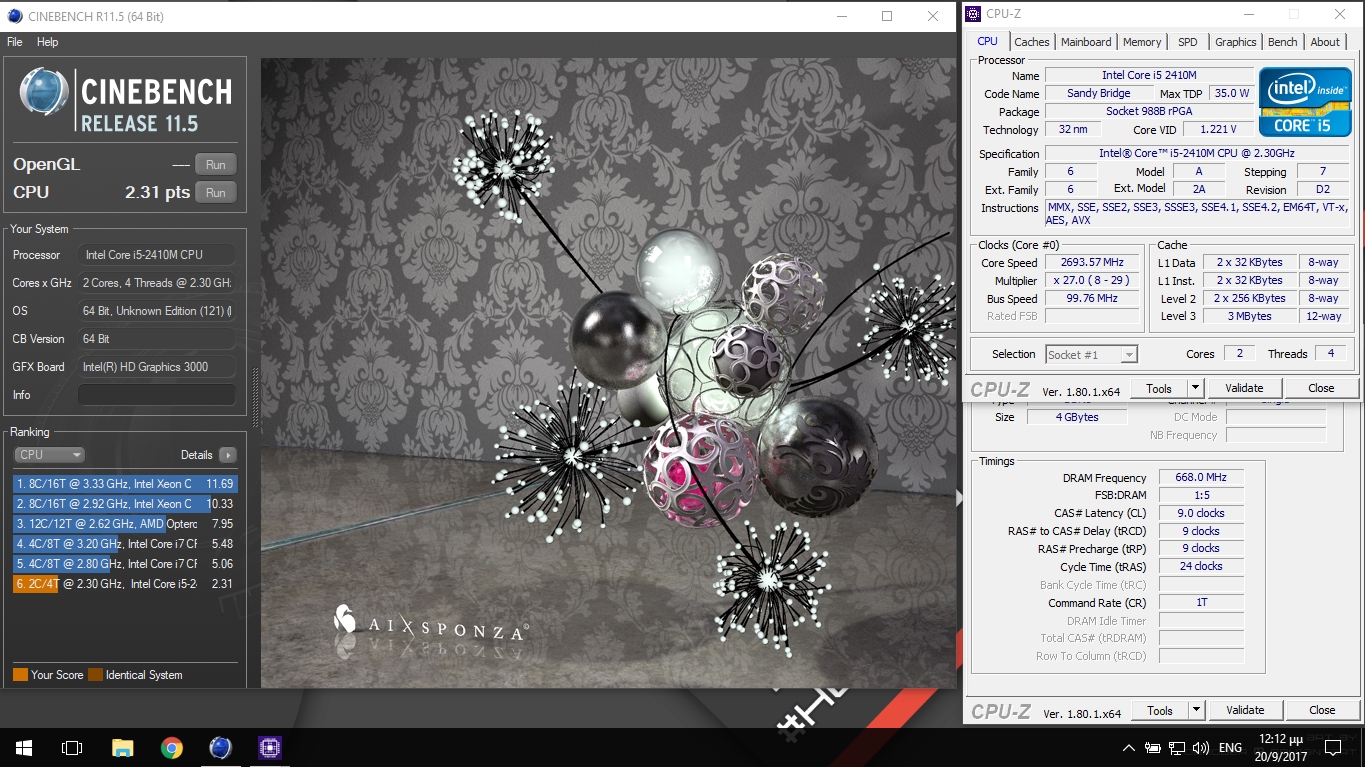Open the Action Center notifications icon
1365x767 pixels.
pyautogui.click(x=1333, y=747)
